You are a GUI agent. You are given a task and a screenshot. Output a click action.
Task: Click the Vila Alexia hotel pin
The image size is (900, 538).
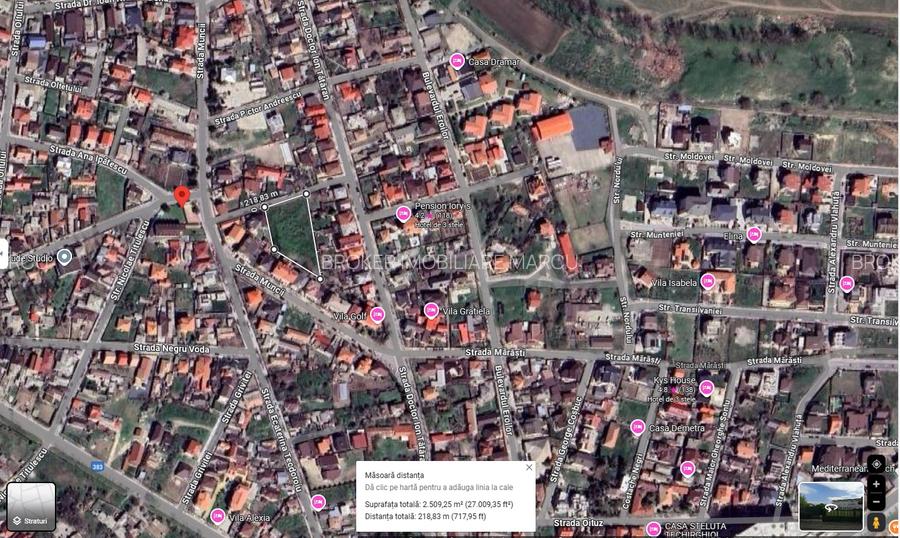[x=217, y=516]
